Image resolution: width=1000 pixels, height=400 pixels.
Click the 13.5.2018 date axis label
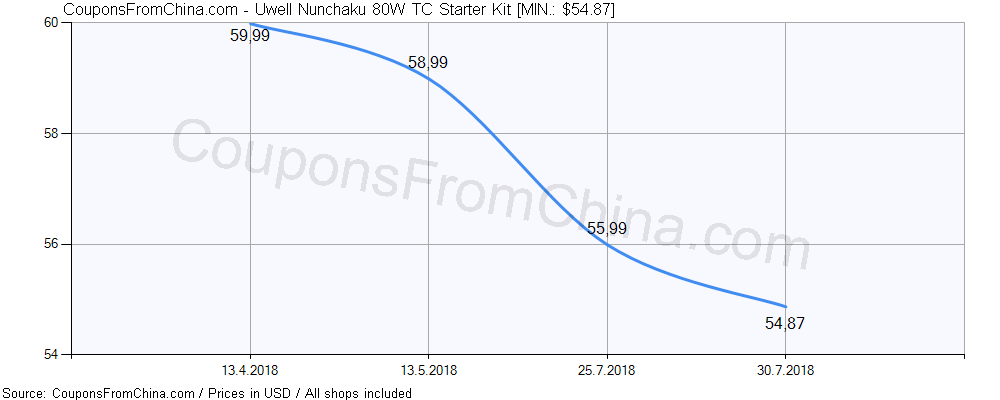click(x=428, y=371)
